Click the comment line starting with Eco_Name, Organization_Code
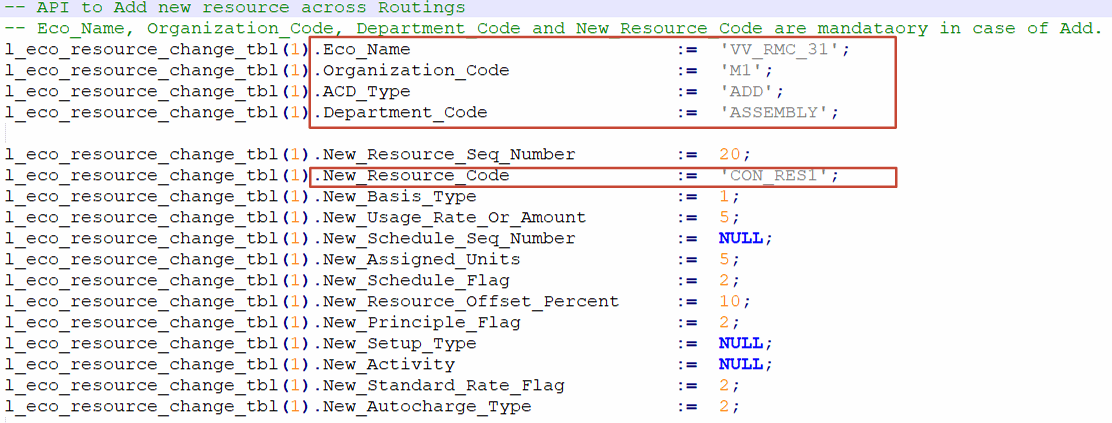The height and width of the screenshot is (423, 1112). click(x=552, y=28)
